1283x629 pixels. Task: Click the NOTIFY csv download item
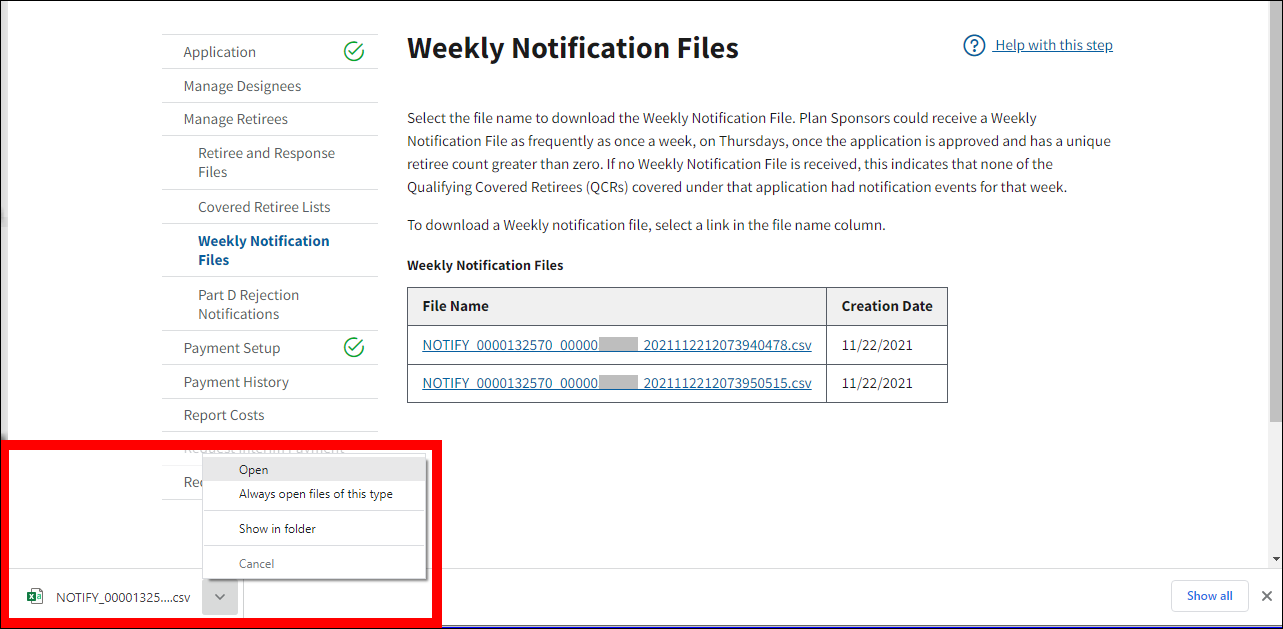pos(122,597)
